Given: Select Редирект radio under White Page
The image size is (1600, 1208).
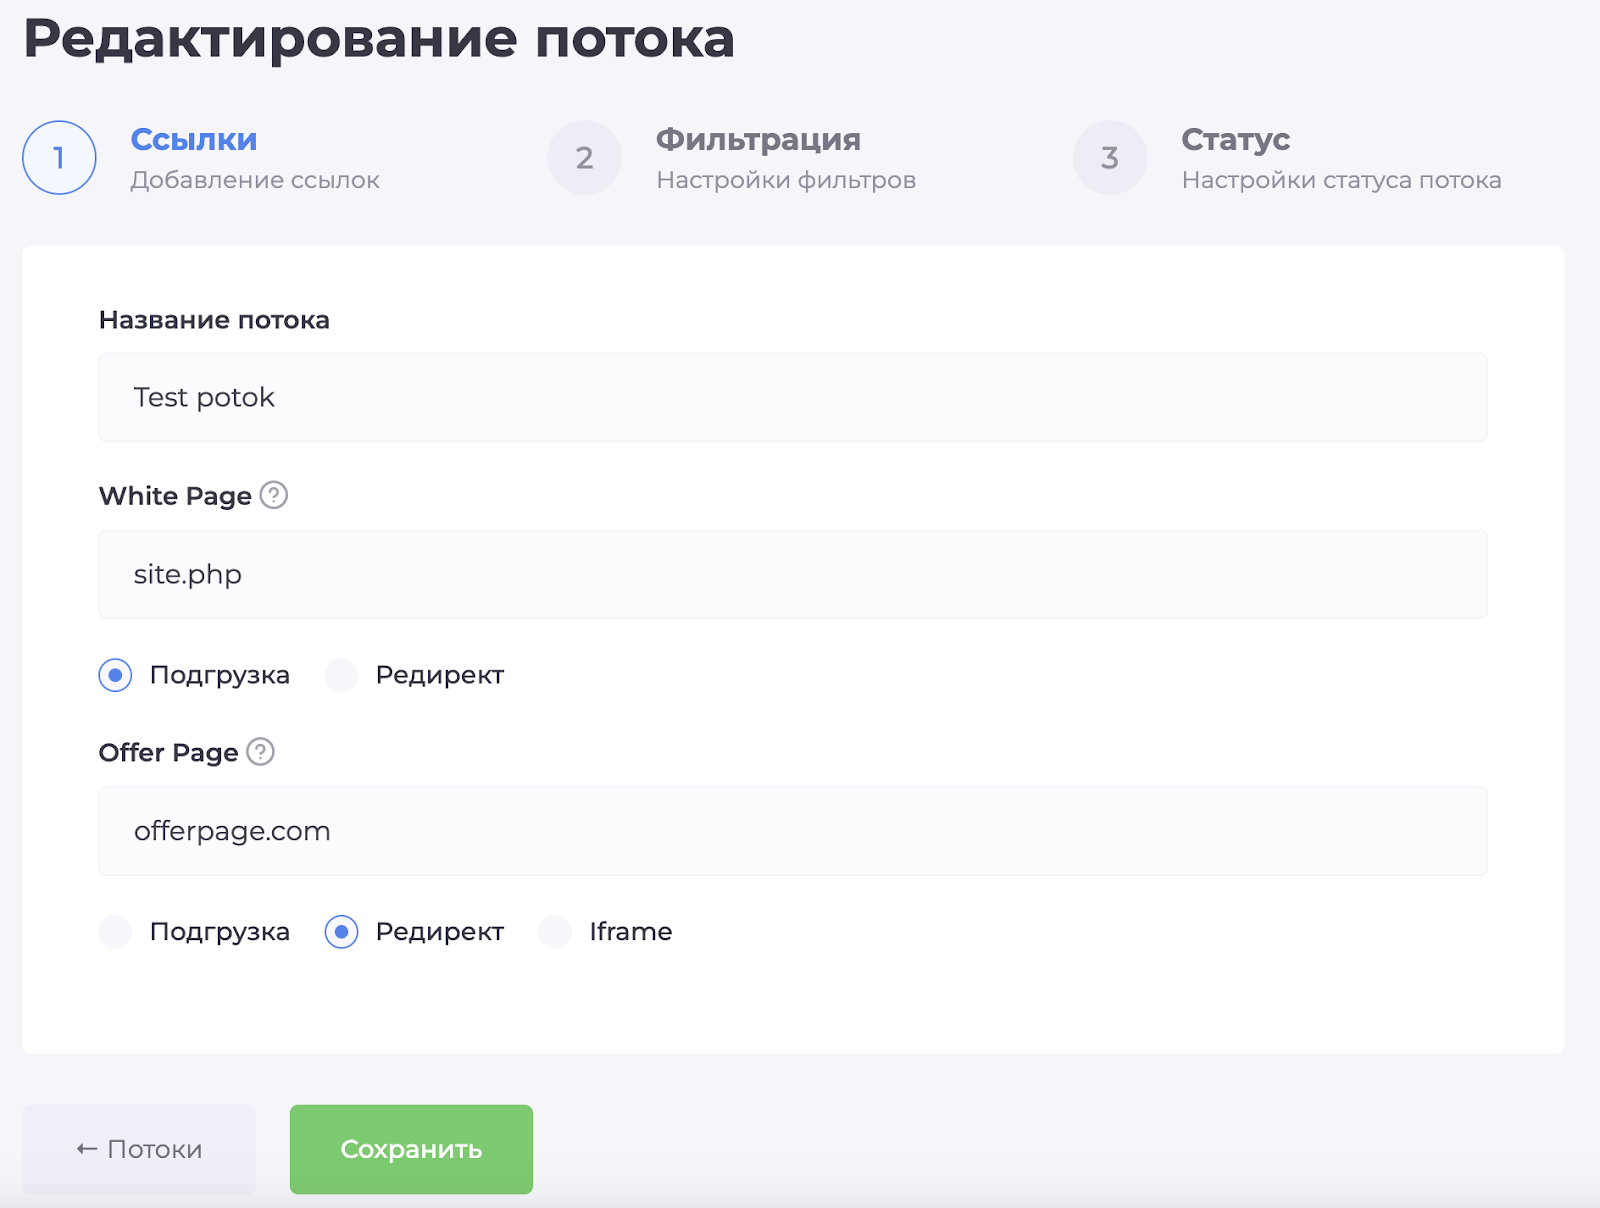Looking at the screenshot, I should click(341, 675).
